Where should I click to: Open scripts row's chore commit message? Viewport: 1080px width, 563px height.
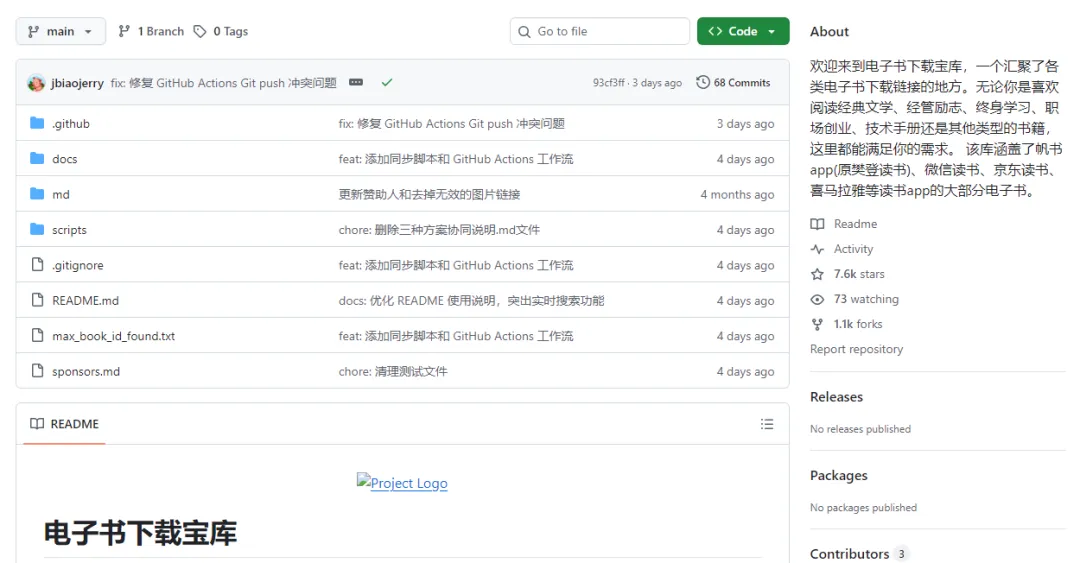click(x=439, y=230)
